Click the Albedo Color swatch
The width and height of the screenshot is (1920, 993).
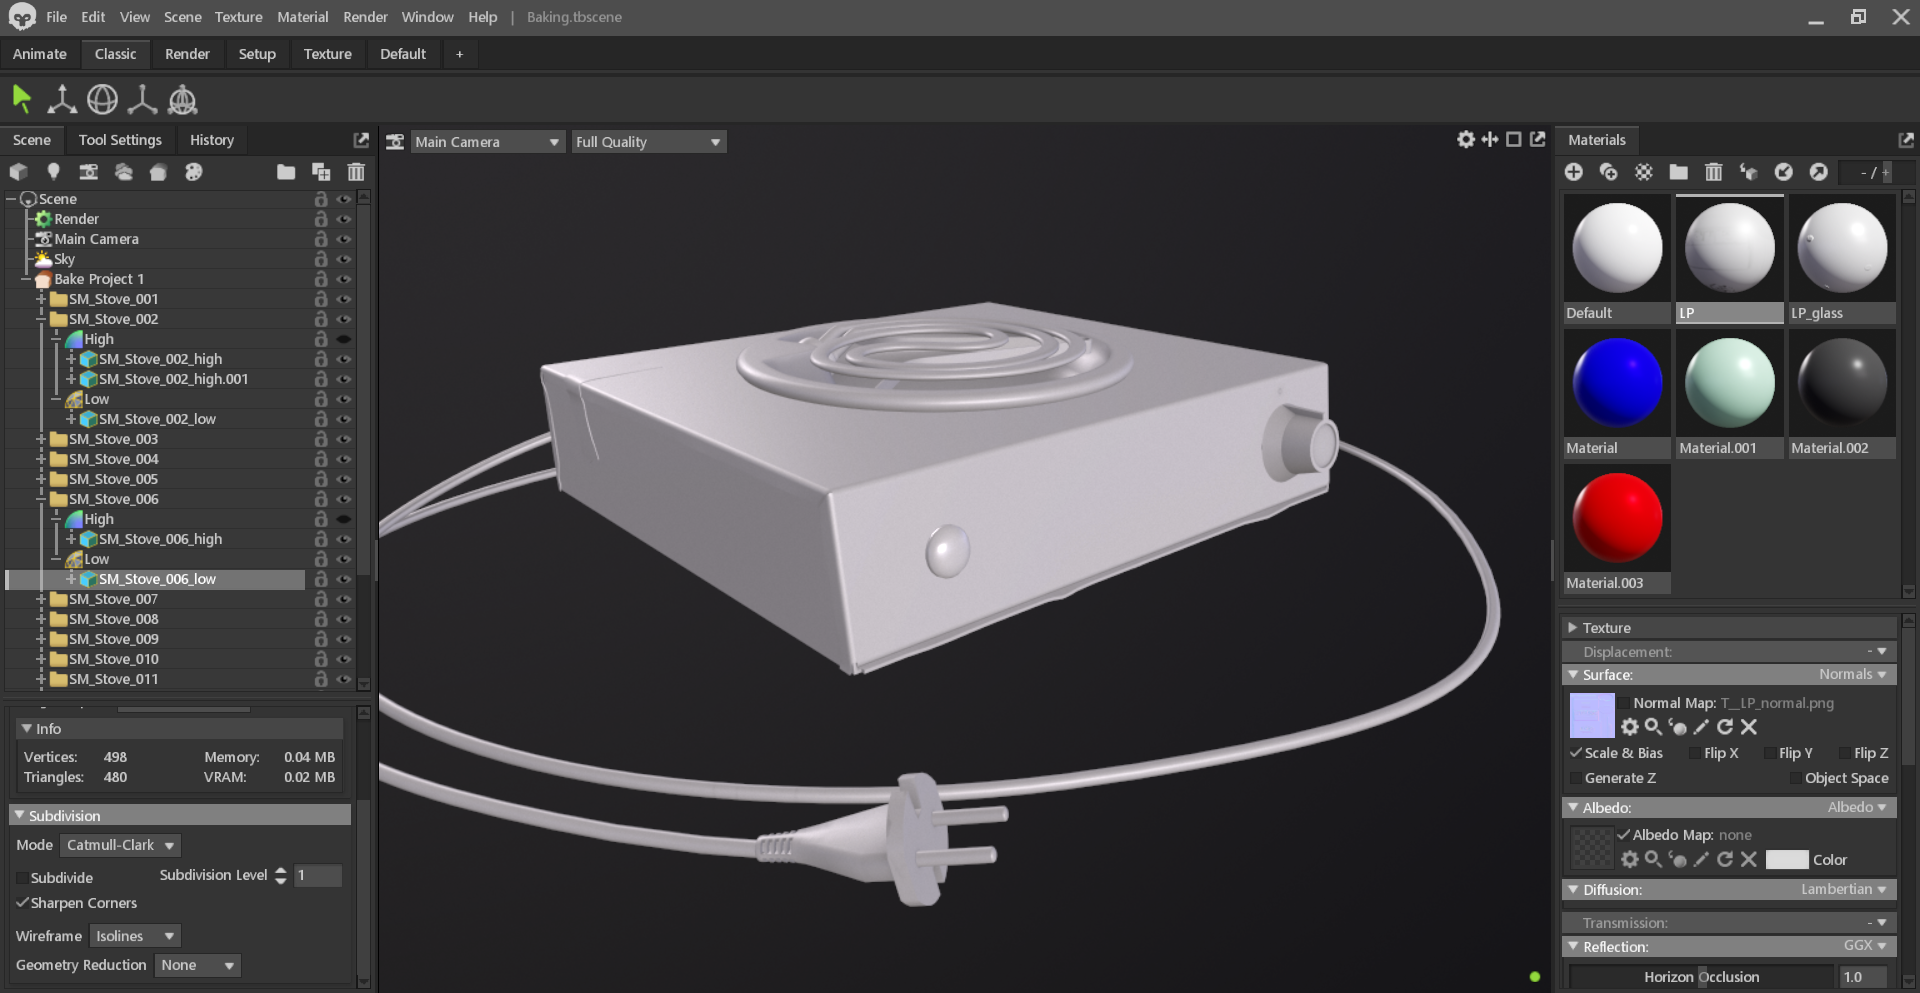point(1787,859)
